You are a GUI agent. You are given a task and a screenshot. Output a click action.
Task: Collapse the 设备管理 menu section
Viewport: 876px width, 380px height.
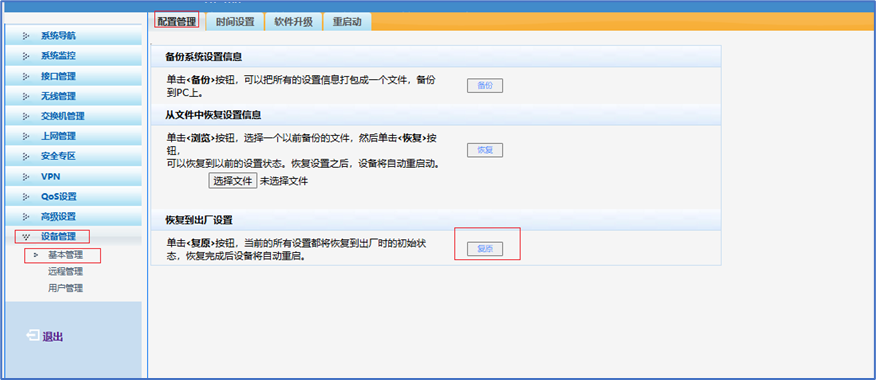tap(73, 236)
